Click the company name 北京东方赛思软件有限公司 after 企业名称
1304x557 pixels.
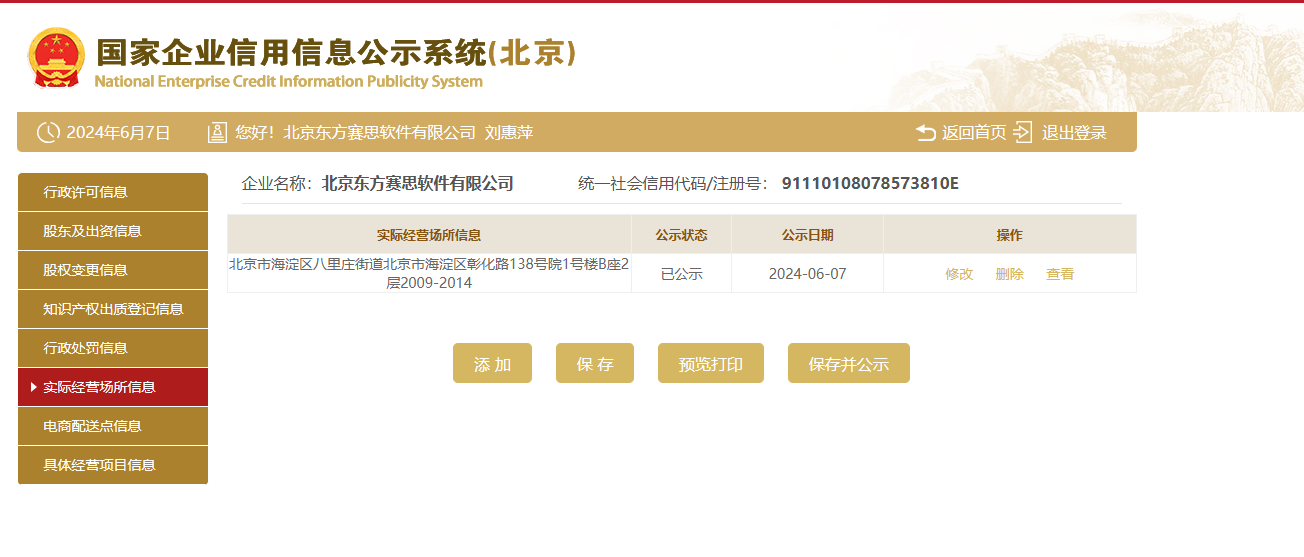pos(418,183)
